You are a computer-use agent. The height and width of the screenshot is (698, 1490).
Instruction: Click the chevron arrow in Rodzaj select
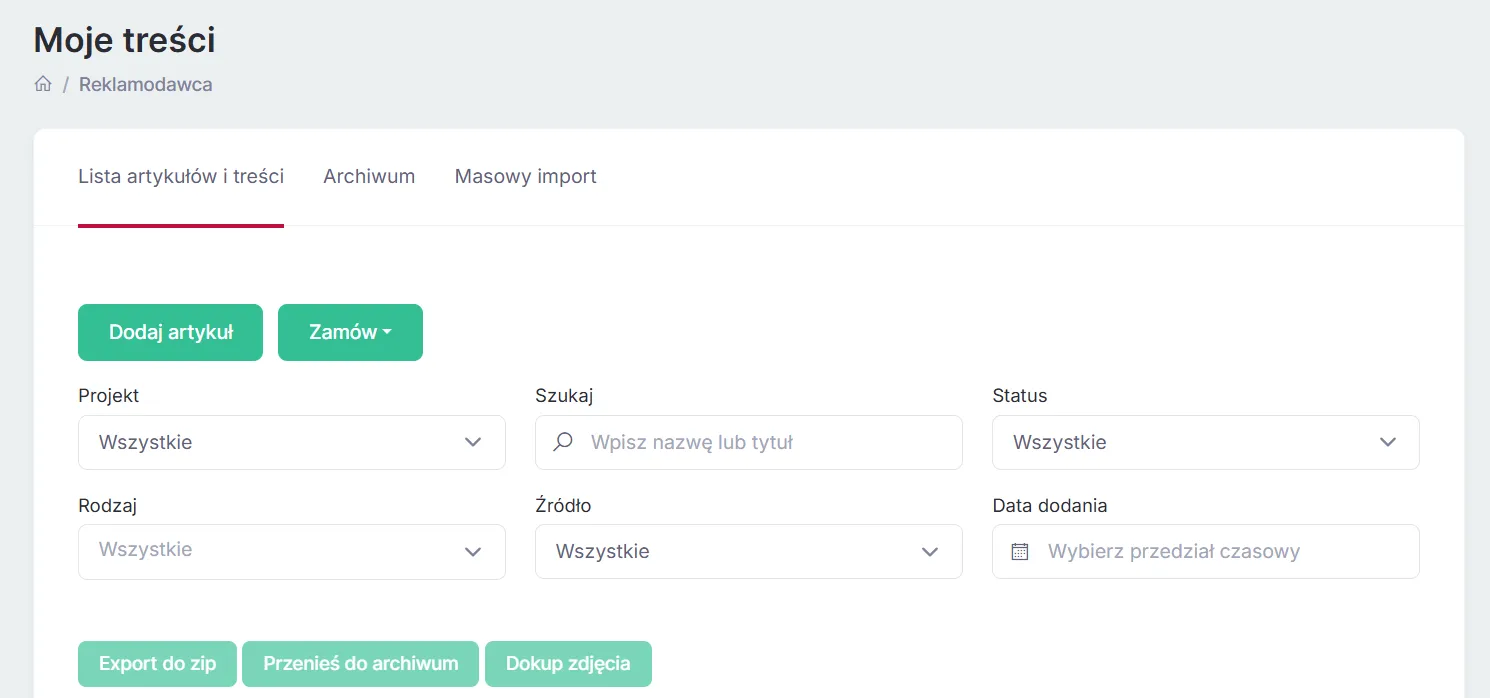point(473,551)
